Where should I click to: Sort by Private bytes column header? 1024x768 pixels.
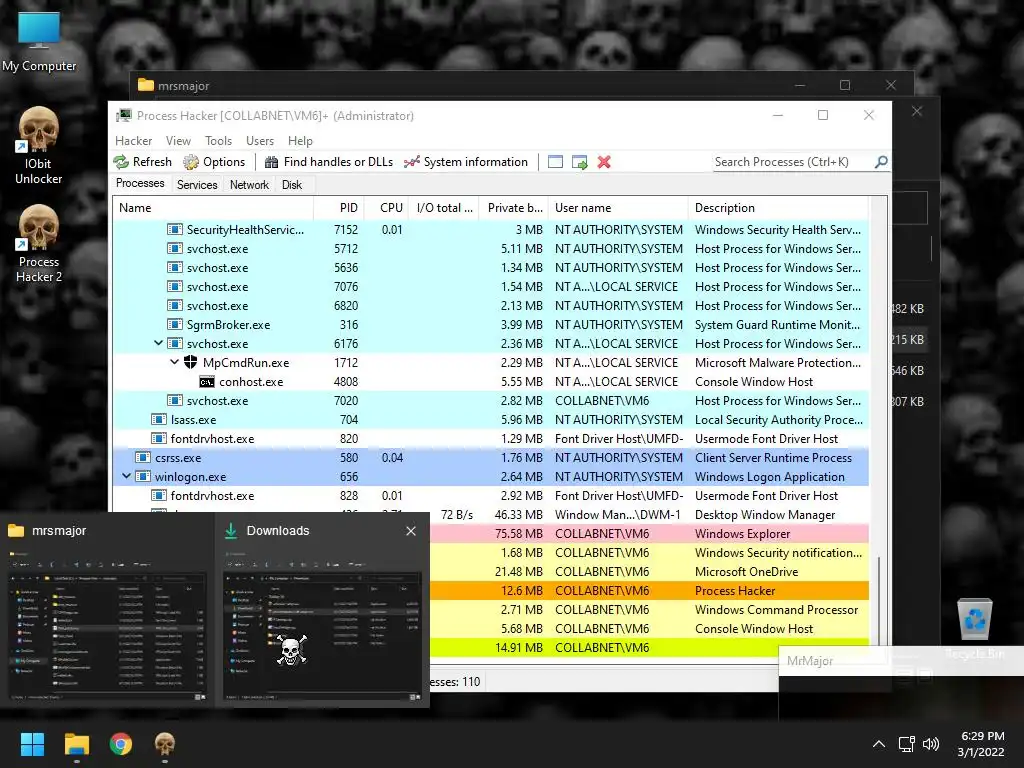(x=513, y=208)
